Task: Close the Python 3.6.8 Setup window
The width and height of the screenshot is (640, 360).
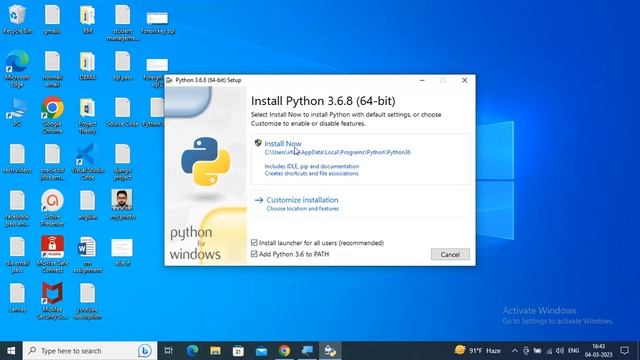Action: [464, 80]
